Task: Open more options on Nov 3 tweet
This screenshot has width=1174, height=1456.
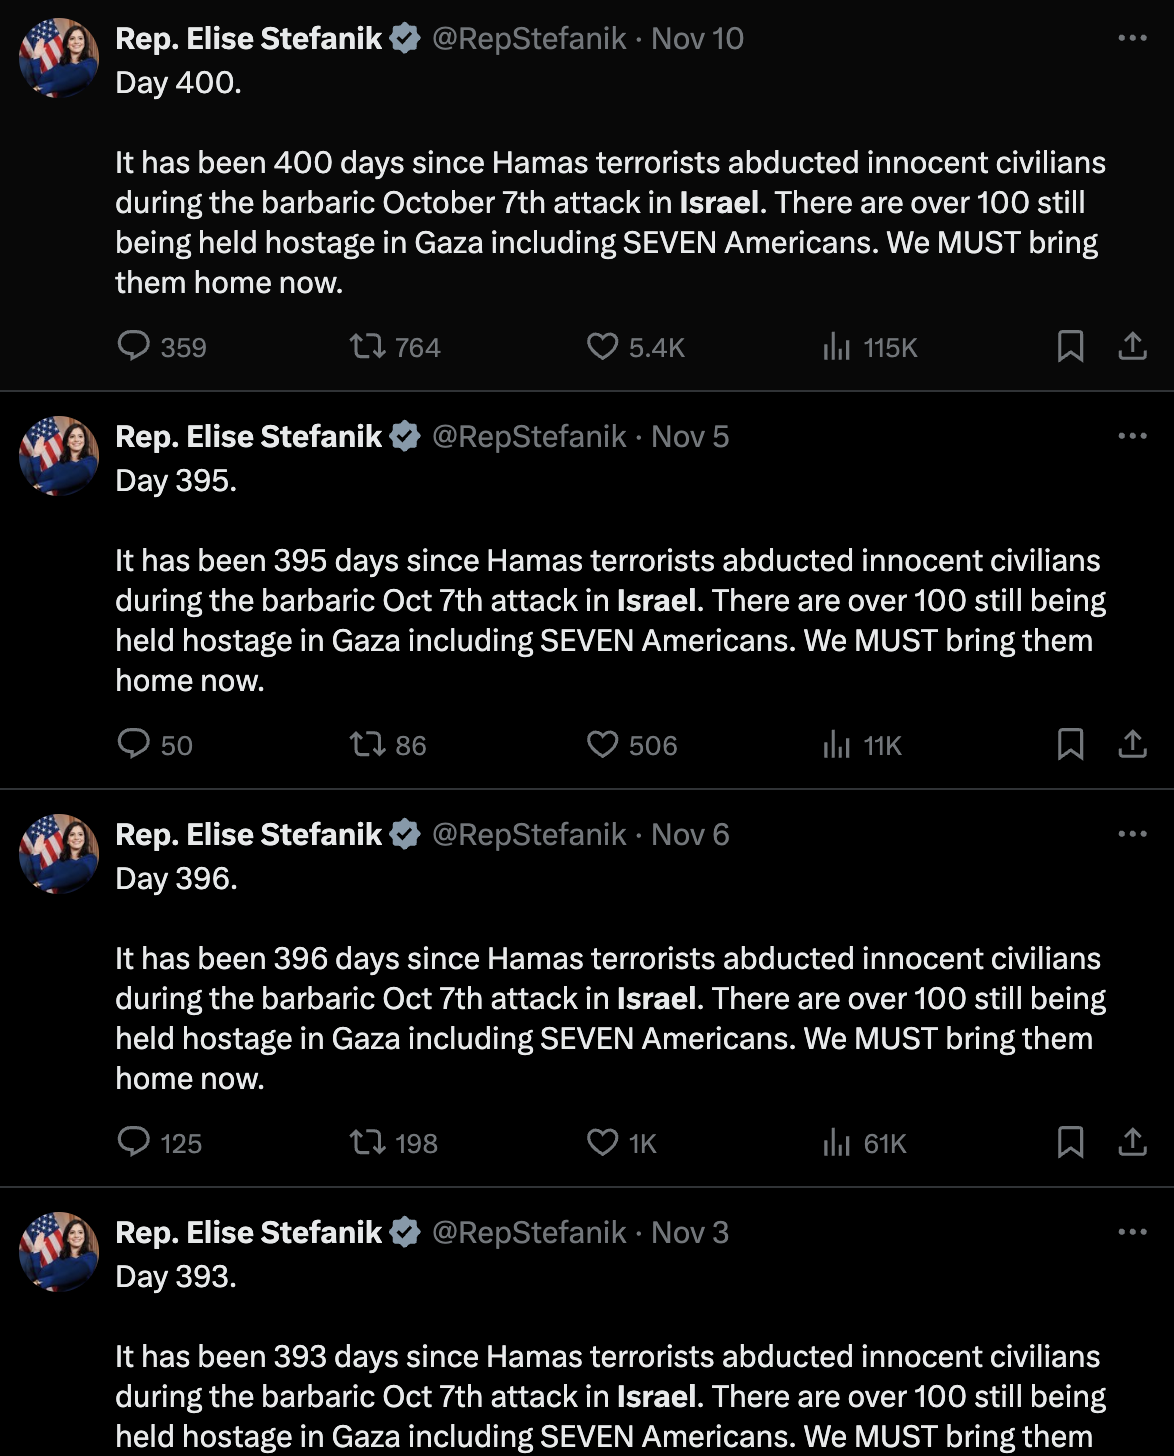Action: 1132,1232
